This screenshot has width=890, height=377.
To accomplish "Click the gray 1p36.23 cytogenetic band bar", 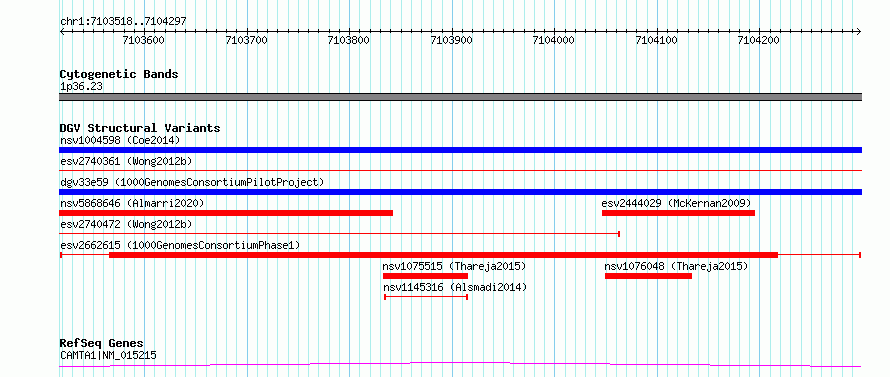I will click(x=460, y=97).
